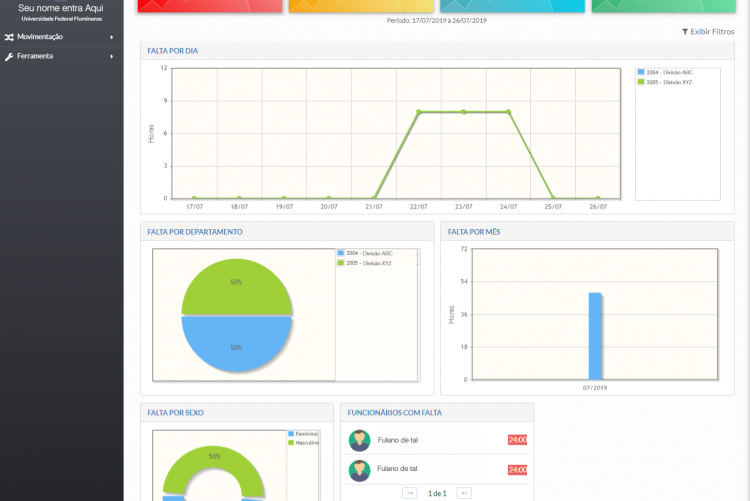Click 2005 - Divisão XYZ in department legend

coord(364,263)
